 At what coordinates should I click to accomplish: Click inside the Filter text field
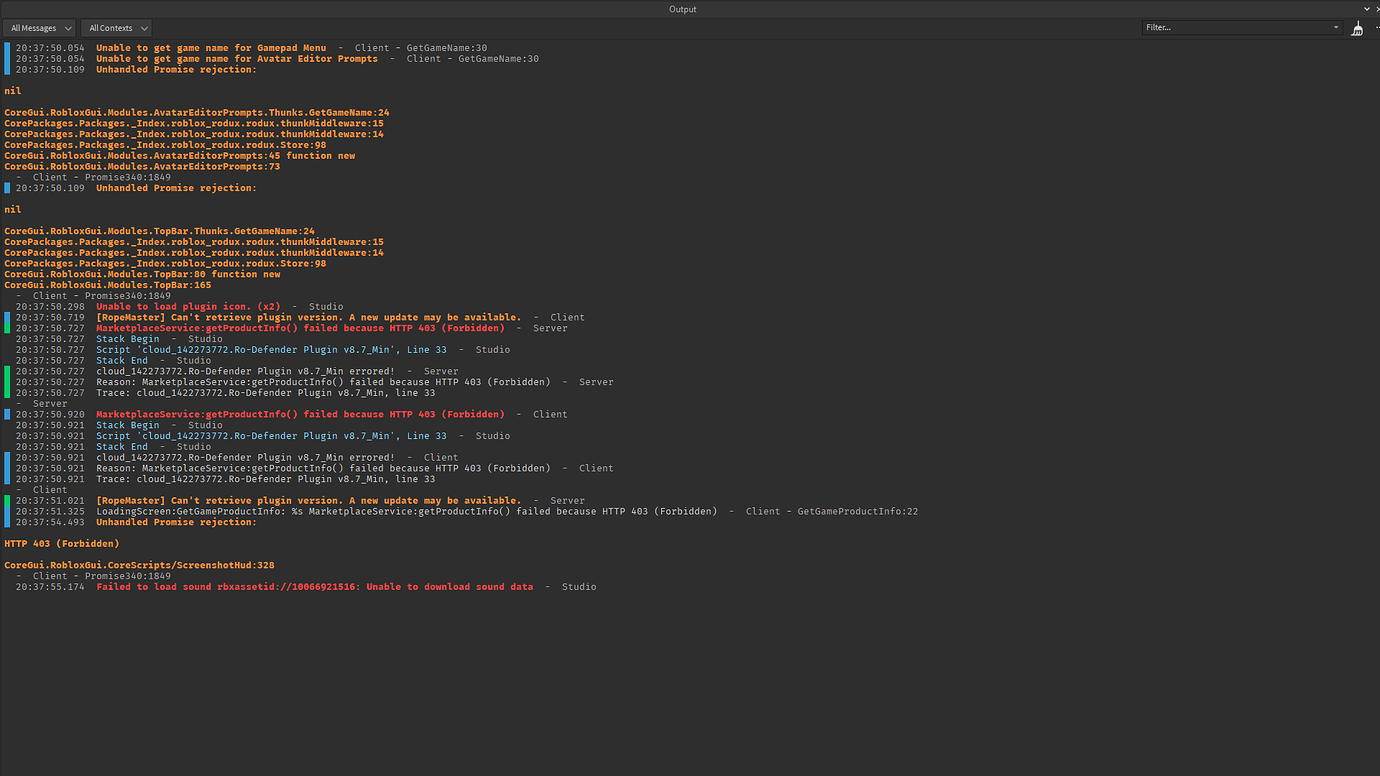(1235, 28)
